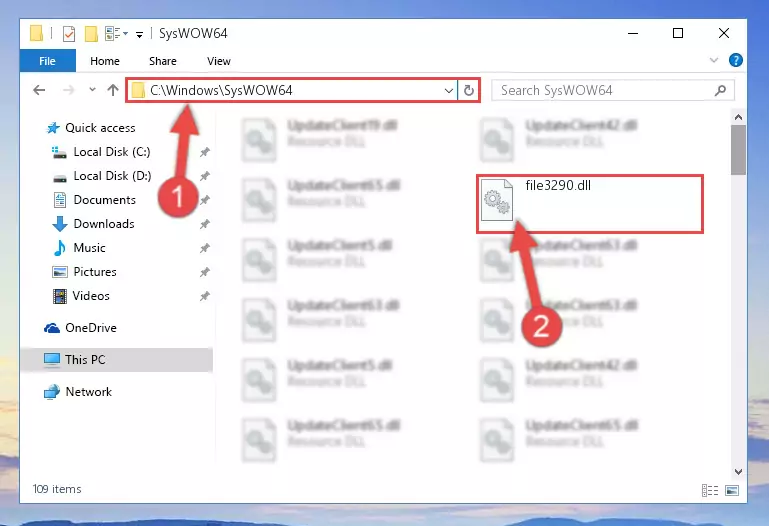Click the Search SysWOW64 field

(613, 90)
